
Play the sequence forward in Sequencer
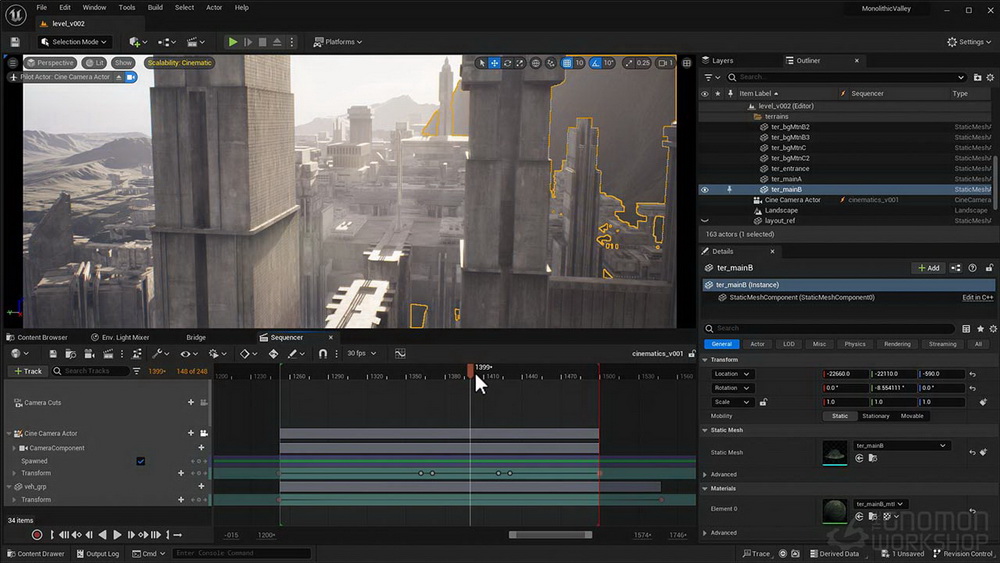pos(117,535)
